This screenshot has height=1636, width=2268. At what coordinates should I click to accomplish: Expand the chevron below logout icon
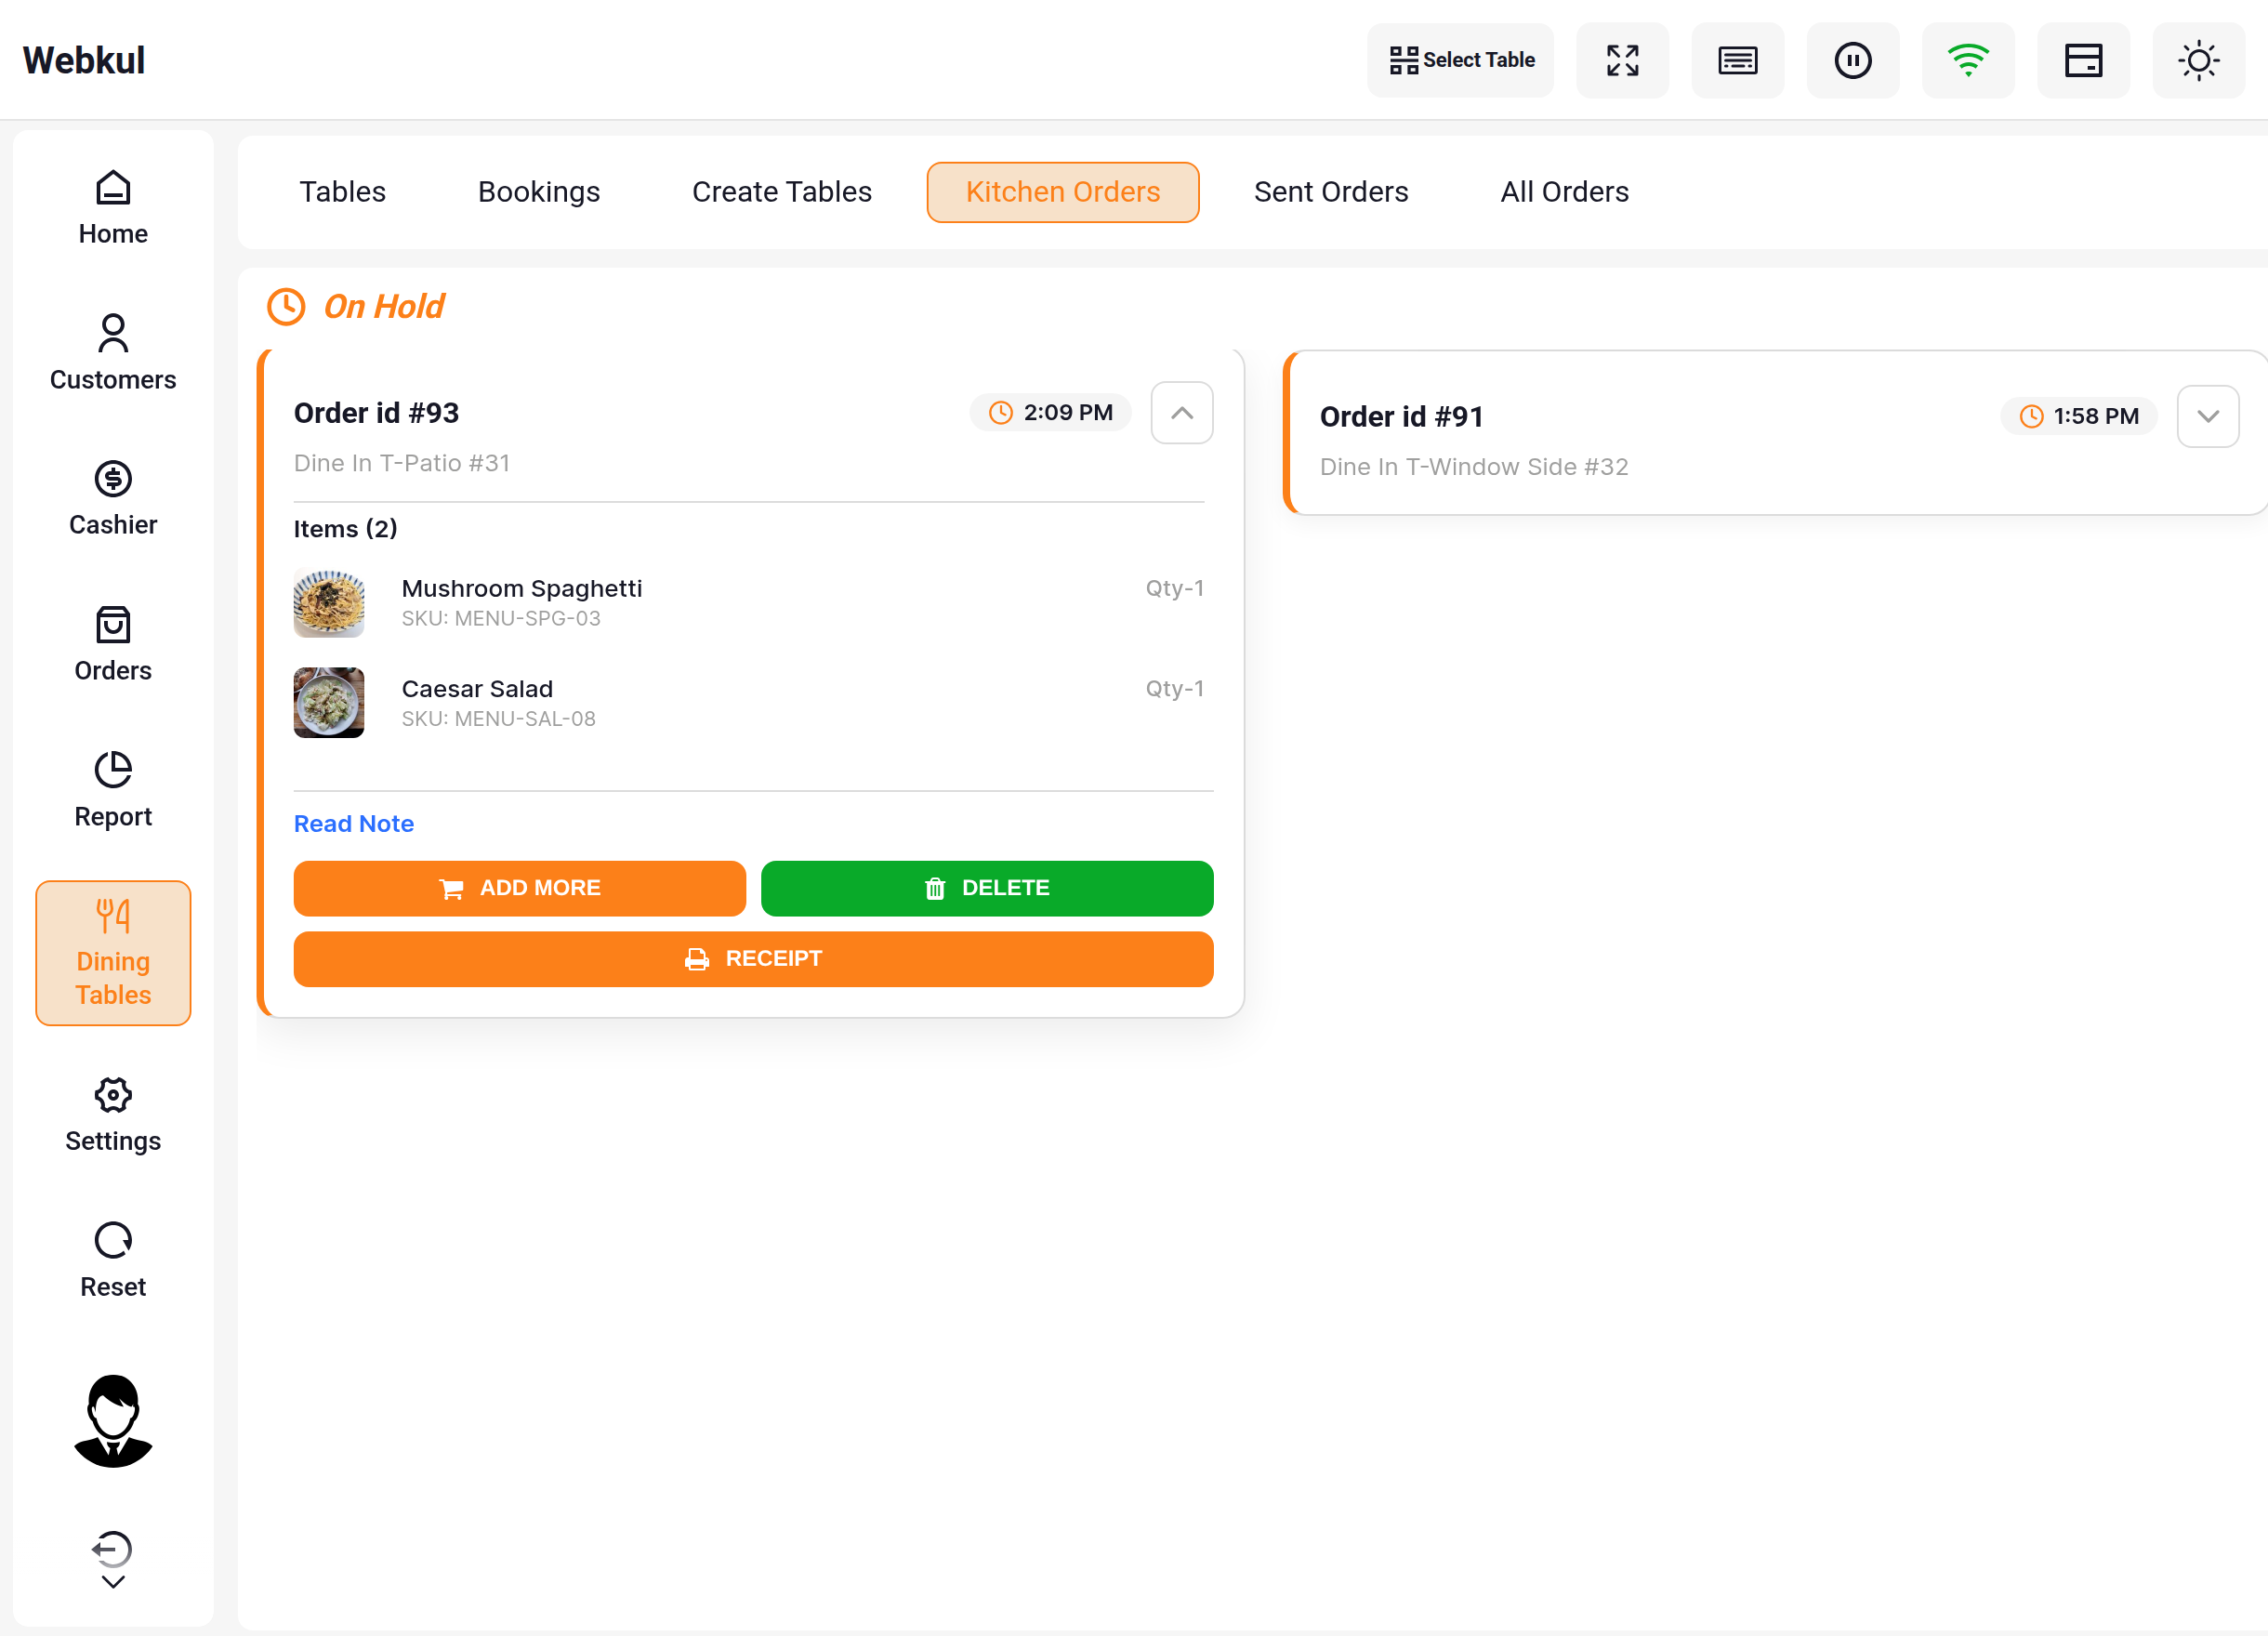[113, 1582]
